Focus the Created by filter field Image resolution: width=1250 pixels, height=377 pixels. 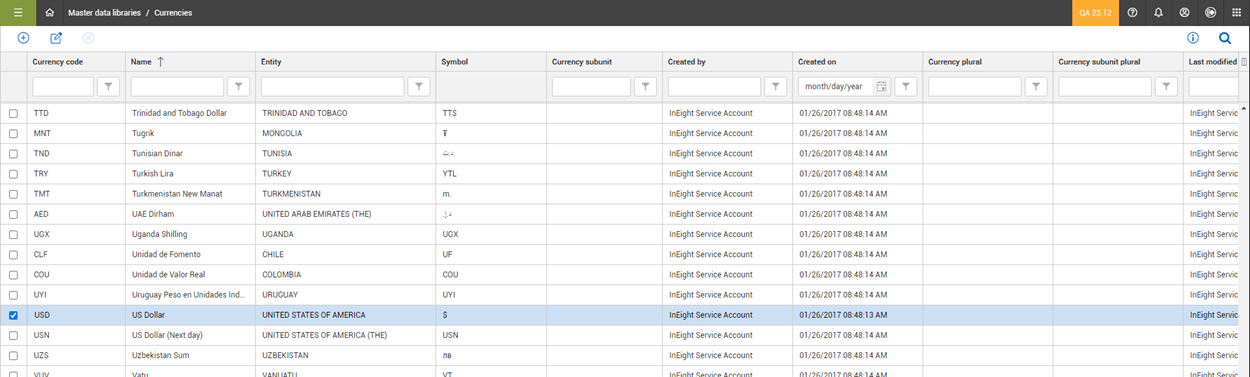714,87
